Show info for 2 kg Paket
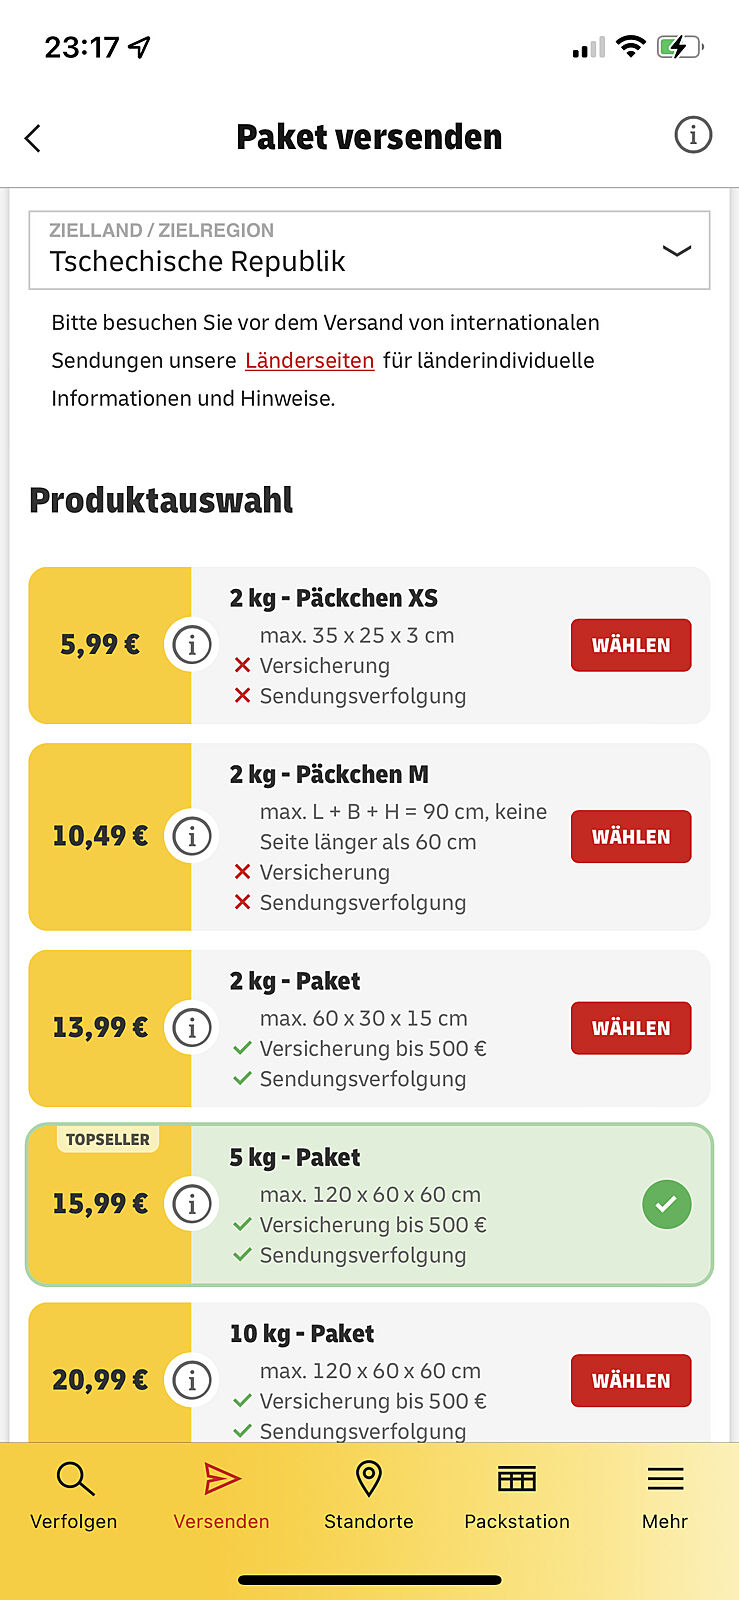739x1600 pixels. coord(192,1028)
